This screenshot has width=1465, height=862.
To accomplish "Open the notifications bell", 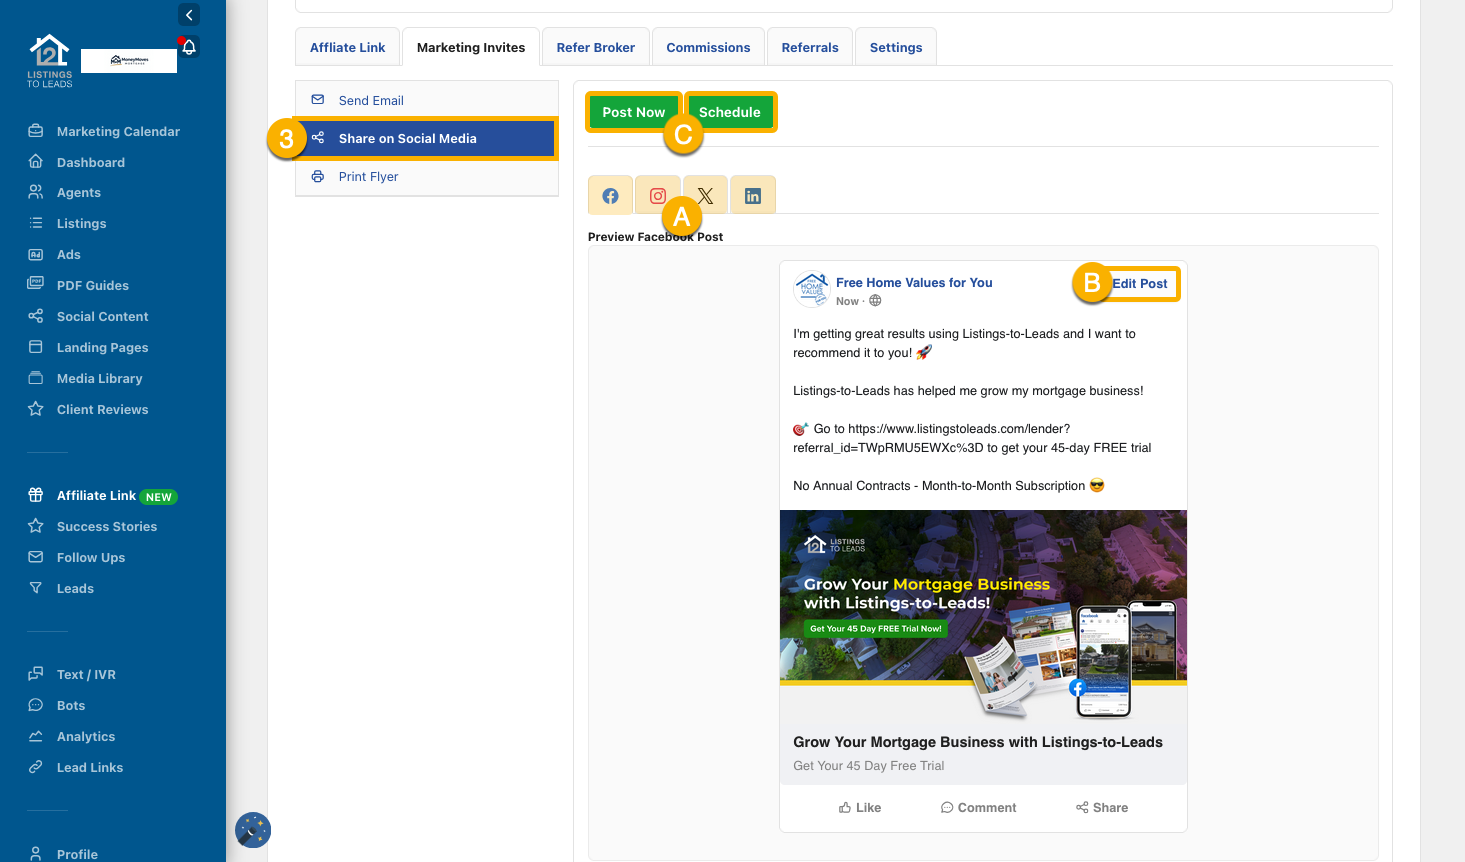I will pos(189,47).
